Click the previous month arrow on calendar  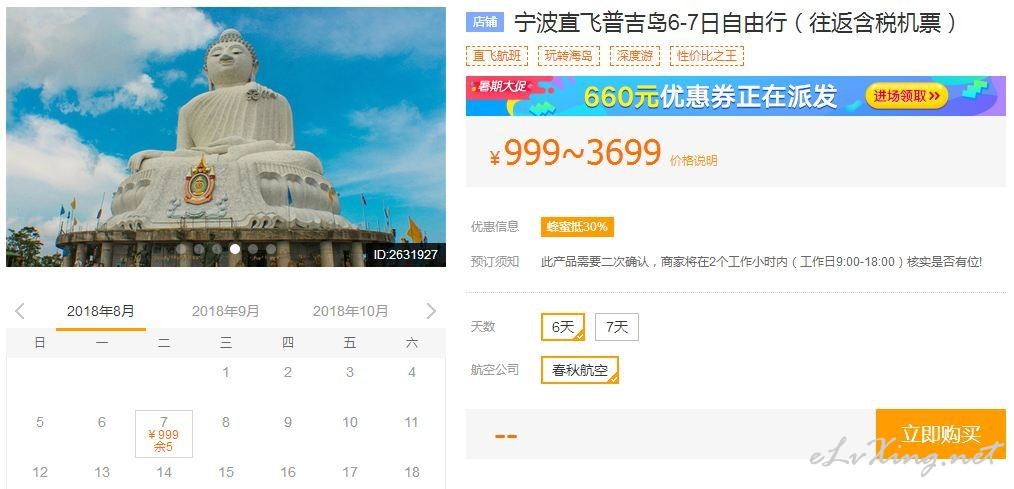pos(19,311)
